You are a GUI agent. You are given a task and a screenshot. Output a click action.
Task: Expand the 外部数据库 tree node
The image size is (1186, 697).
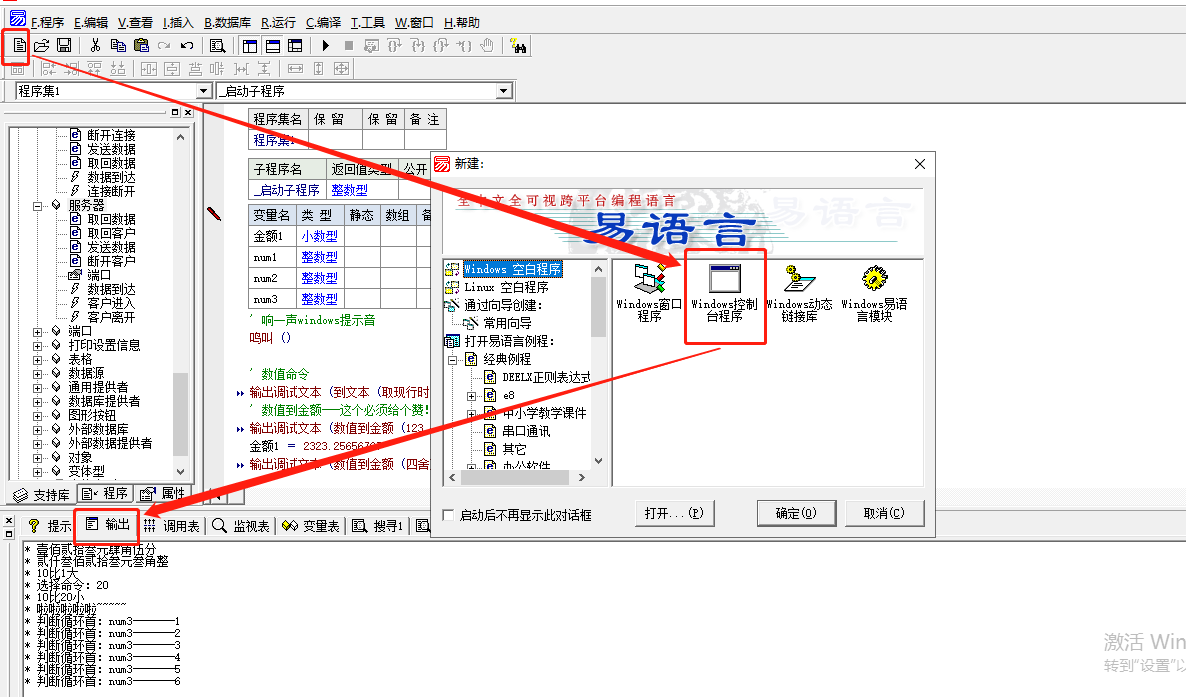coord(37,430)
